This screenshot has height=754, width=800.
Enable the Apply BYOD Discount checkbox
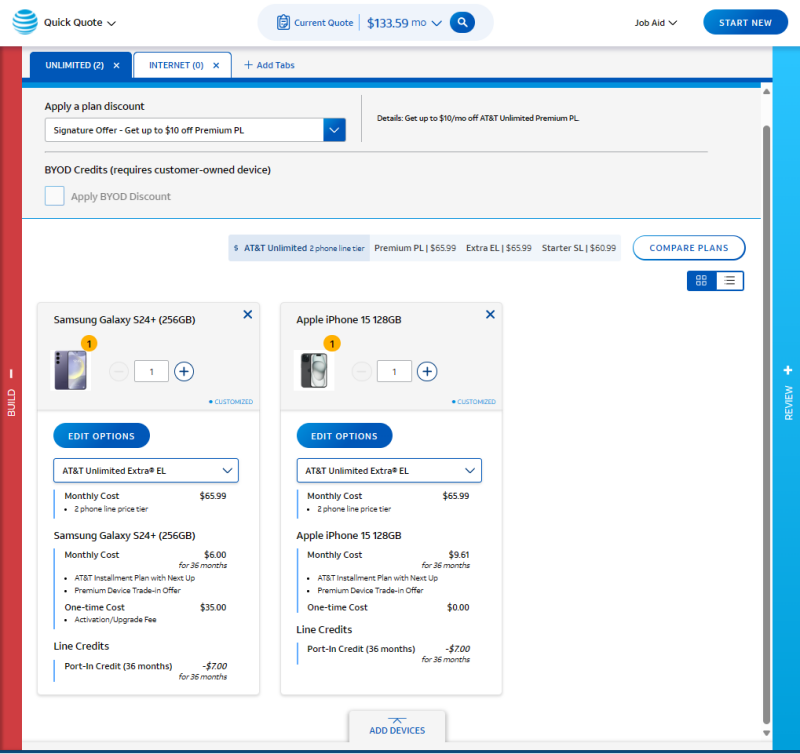(55, 197)
